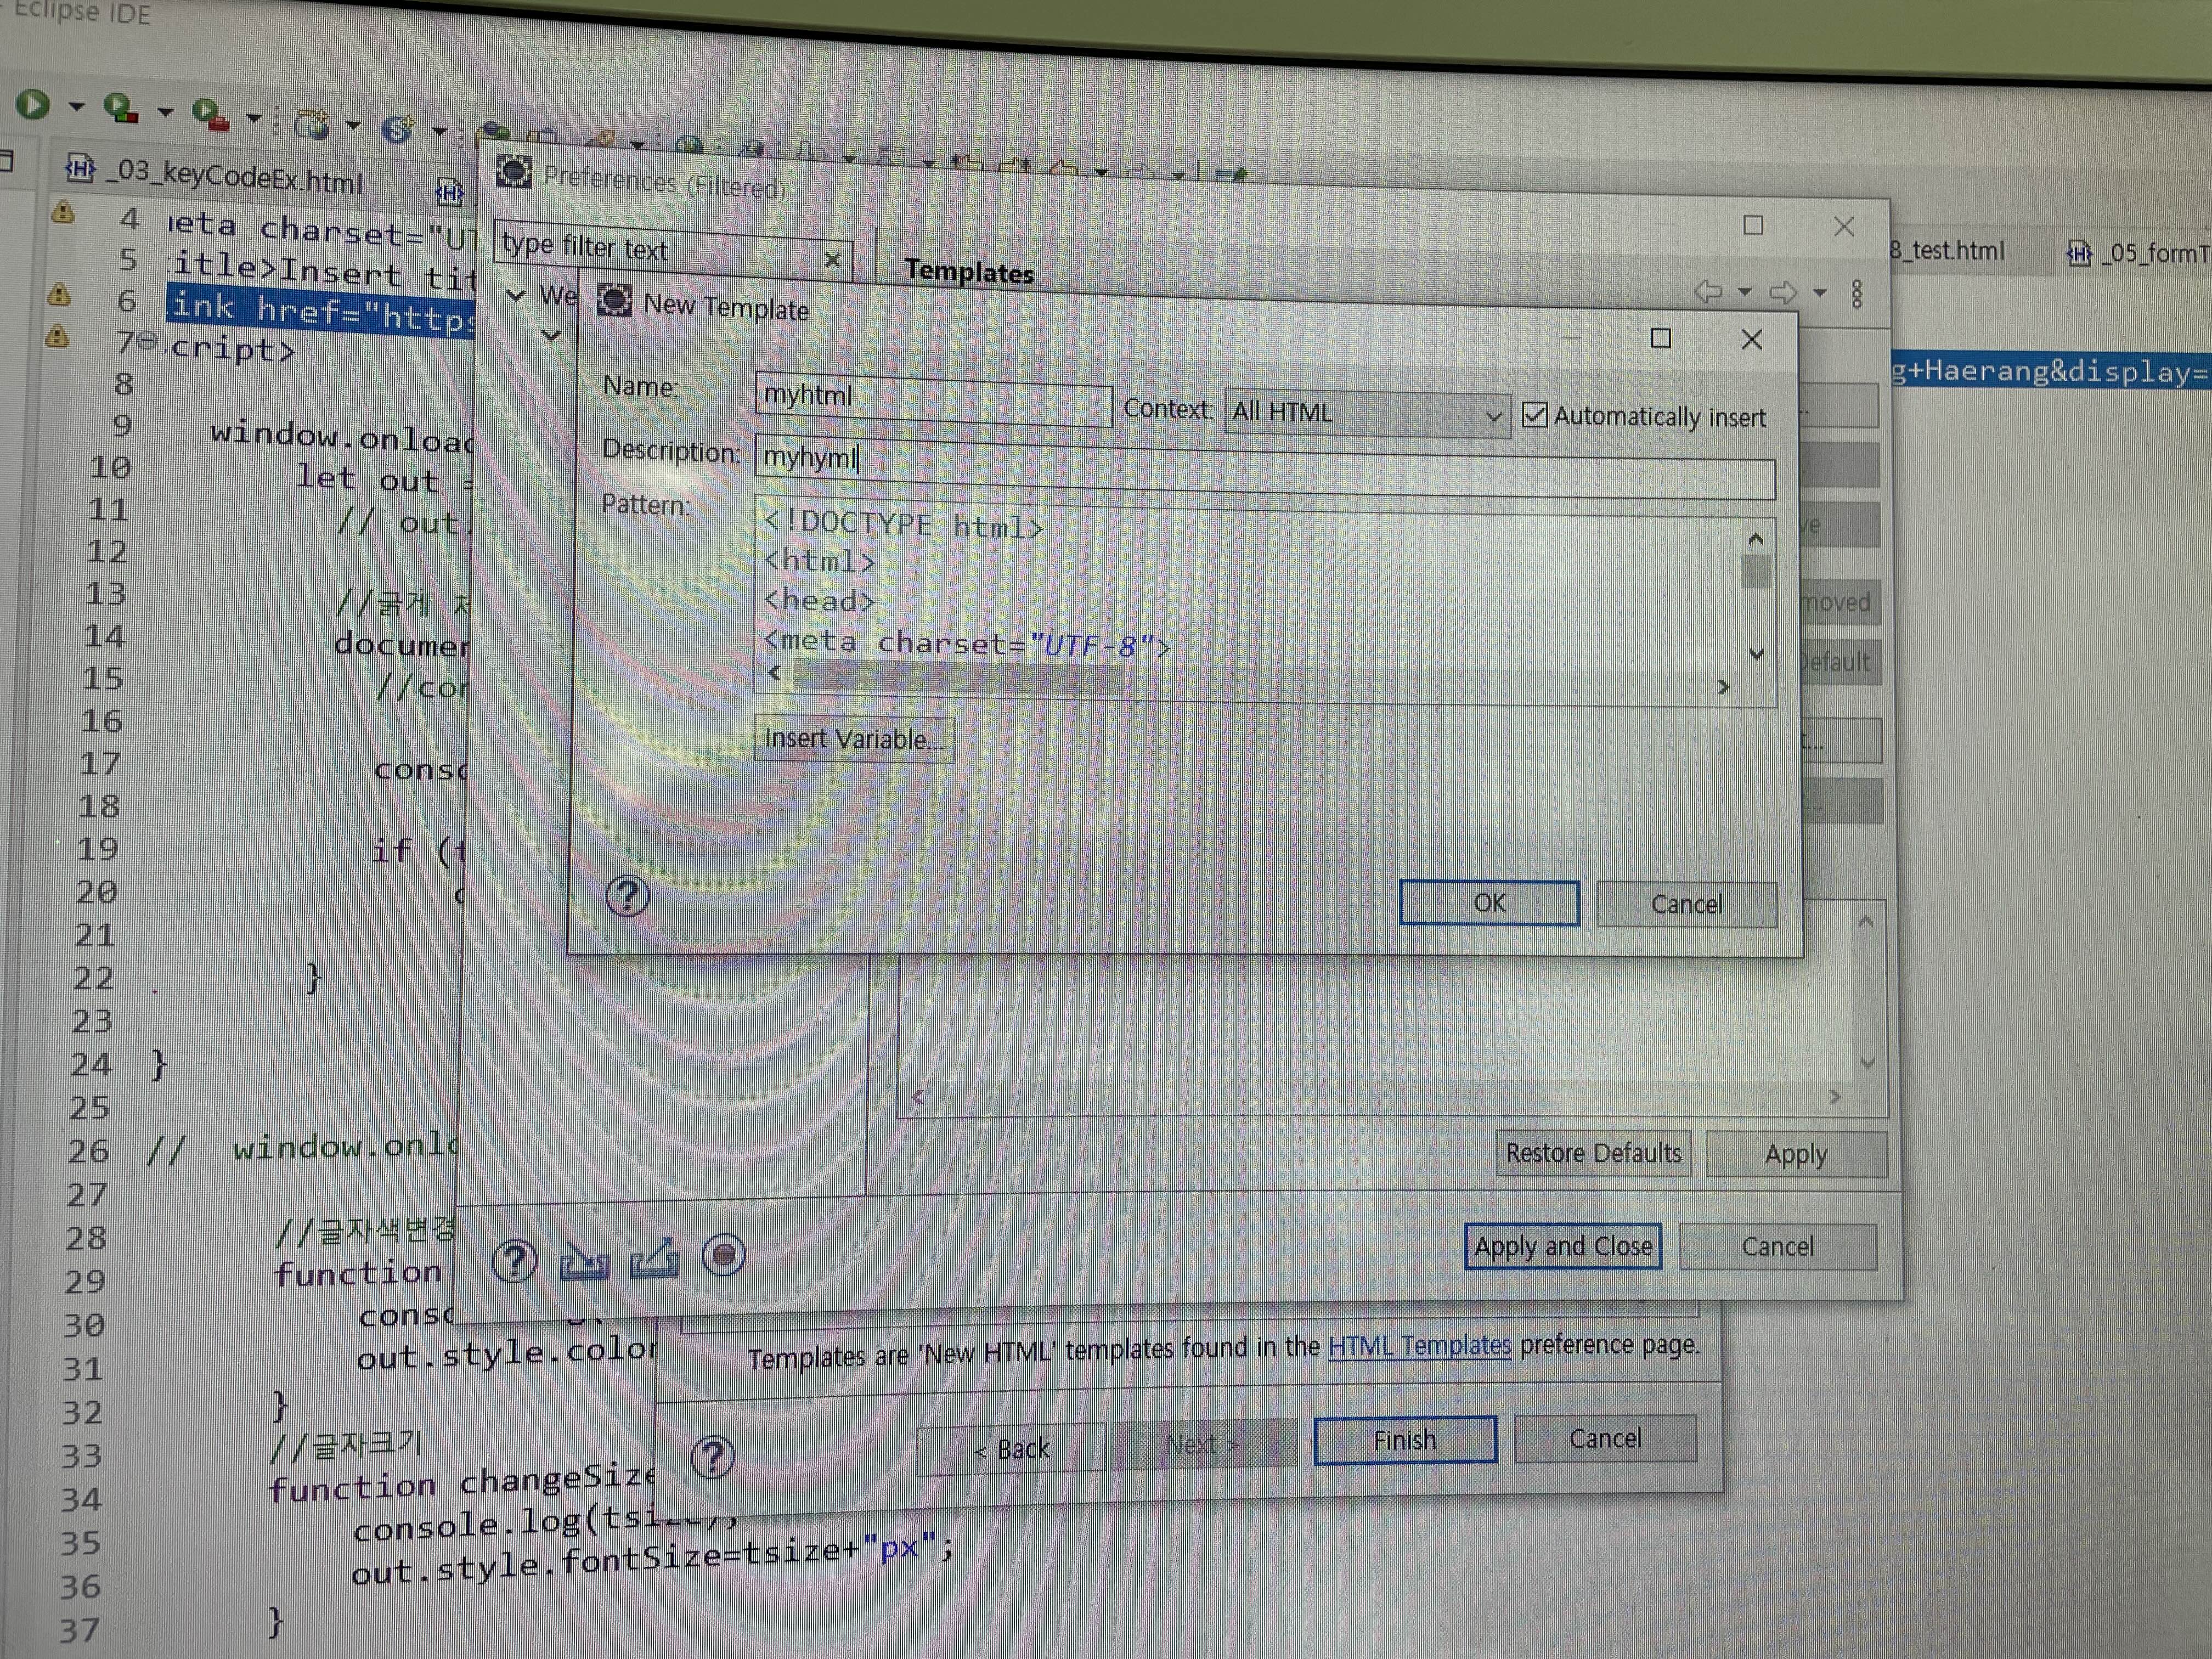Open dropdown arrow next to Run icon

(x=76, y=106)
